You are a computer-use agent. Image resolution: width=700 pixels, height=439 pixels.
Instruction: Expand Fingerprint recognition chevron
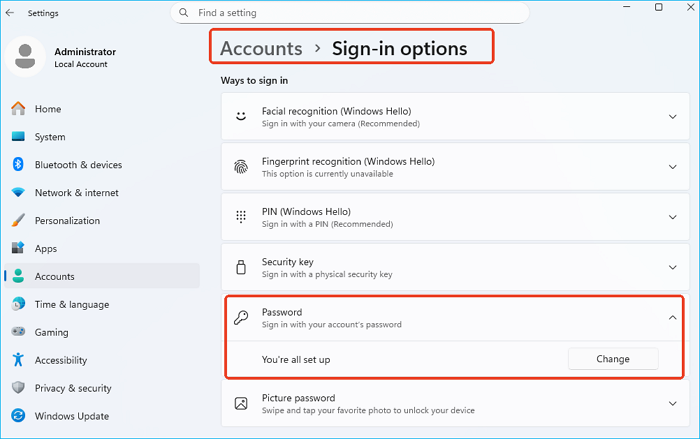click(672, 167)
